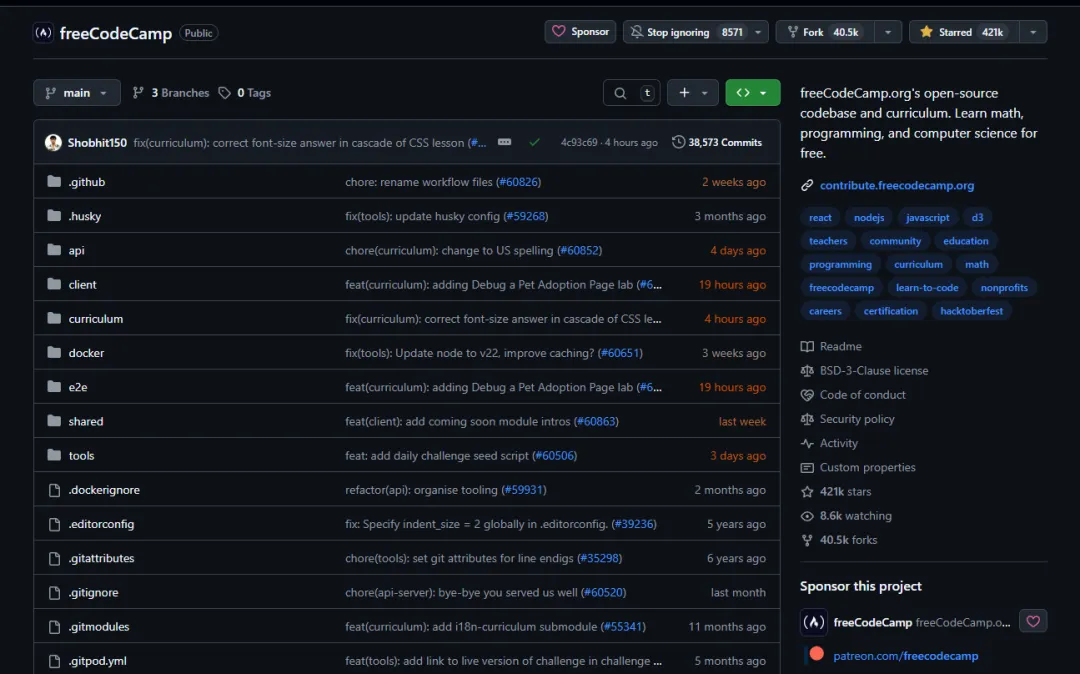Open pull request #39236 link

[634, 524]
